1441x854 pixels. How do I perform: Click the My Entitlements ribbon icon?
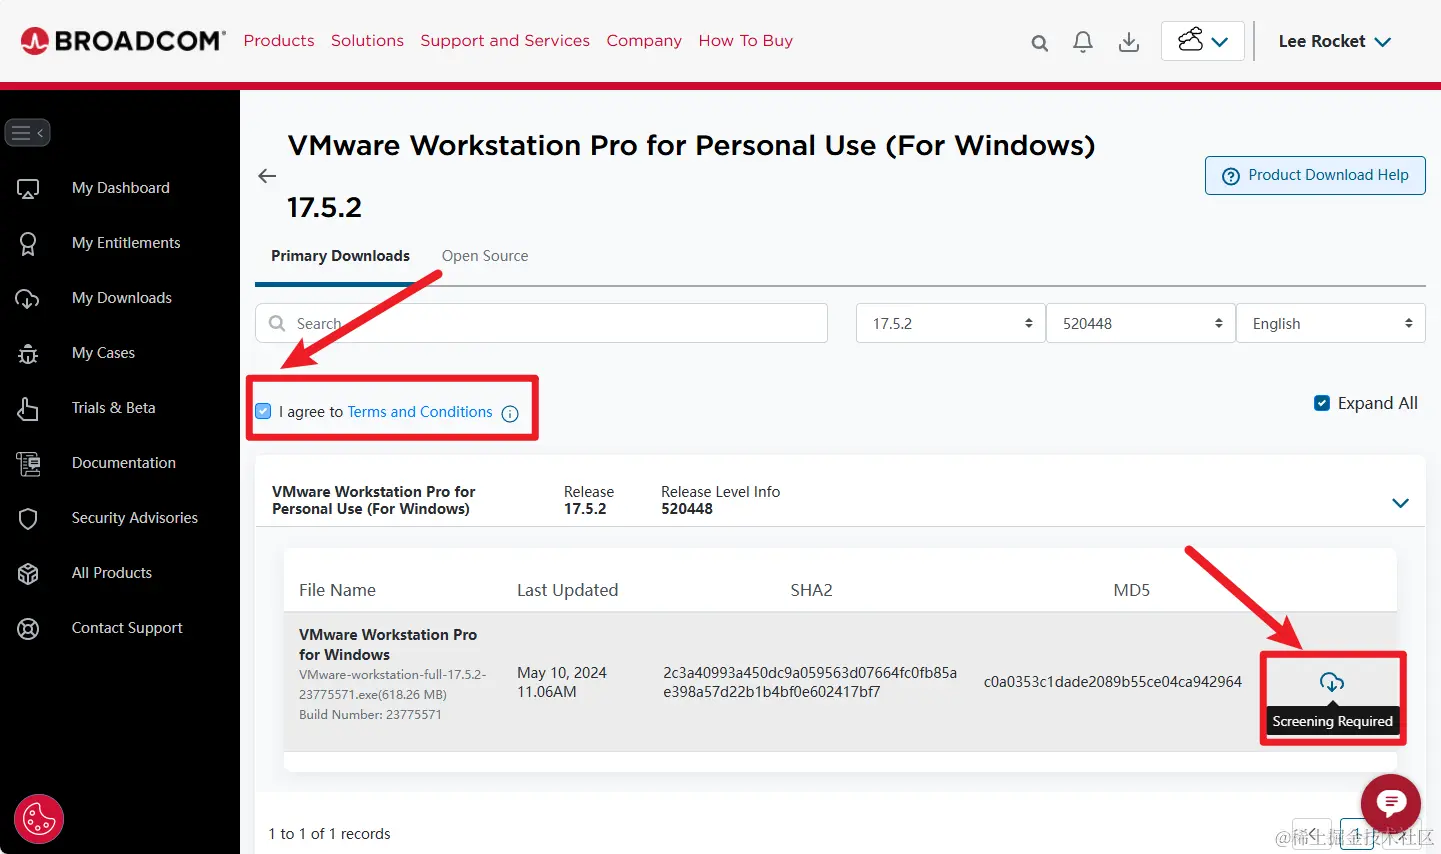(x=28, y=243)
